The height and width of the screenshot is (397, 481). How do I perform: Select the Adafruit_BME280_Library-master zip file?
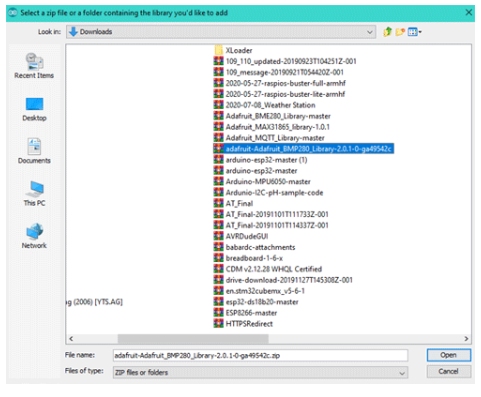272,116
